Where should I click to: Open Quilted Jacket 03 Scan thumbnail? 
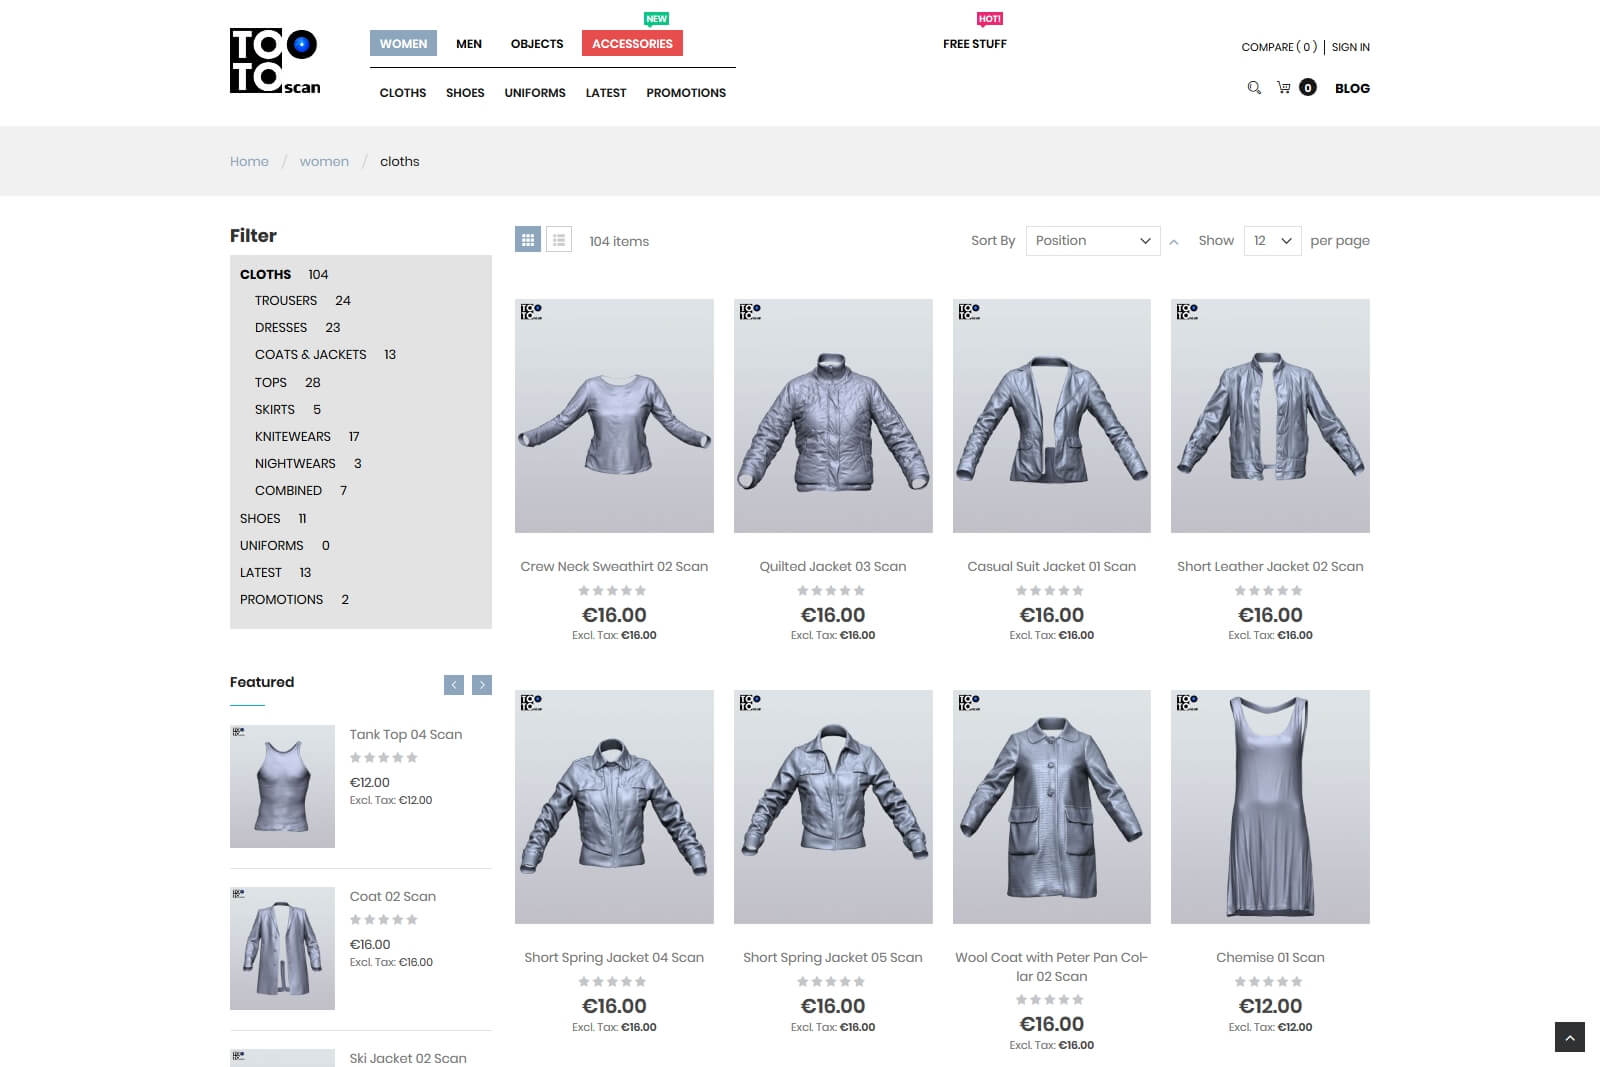coord(833,416)
